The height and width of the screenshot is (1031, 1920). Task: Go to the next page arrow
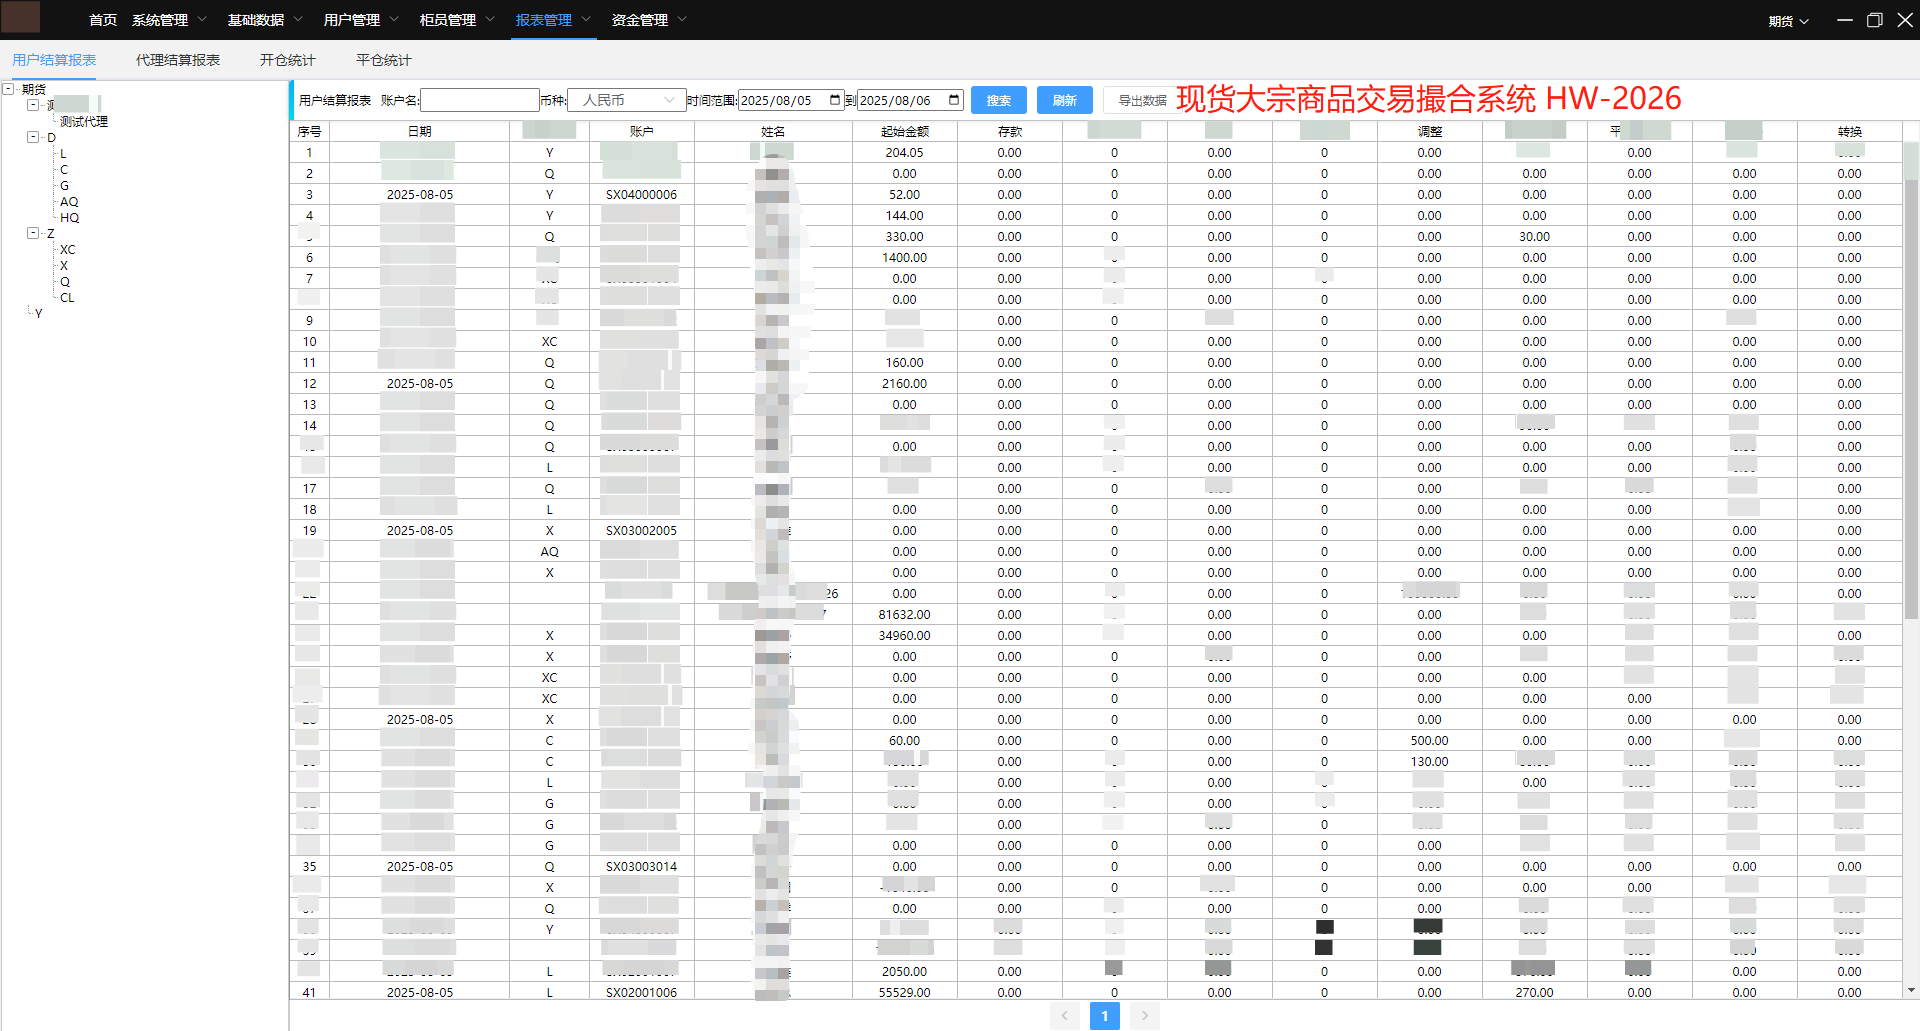tap(1145, 1016)
